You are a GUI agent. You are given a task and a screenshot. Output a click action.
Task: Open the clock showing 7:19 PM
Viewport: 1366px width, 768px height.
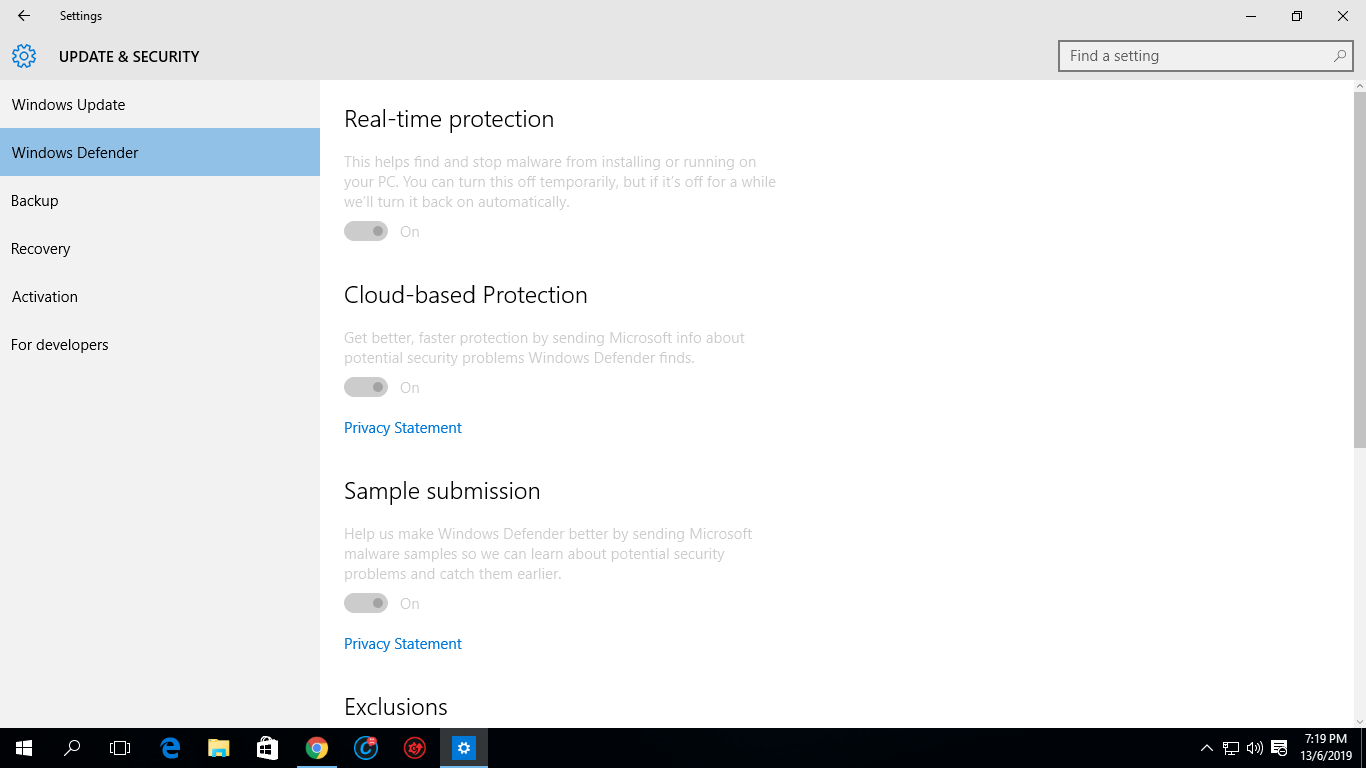pyautogui.click(x=1326, y=748)
